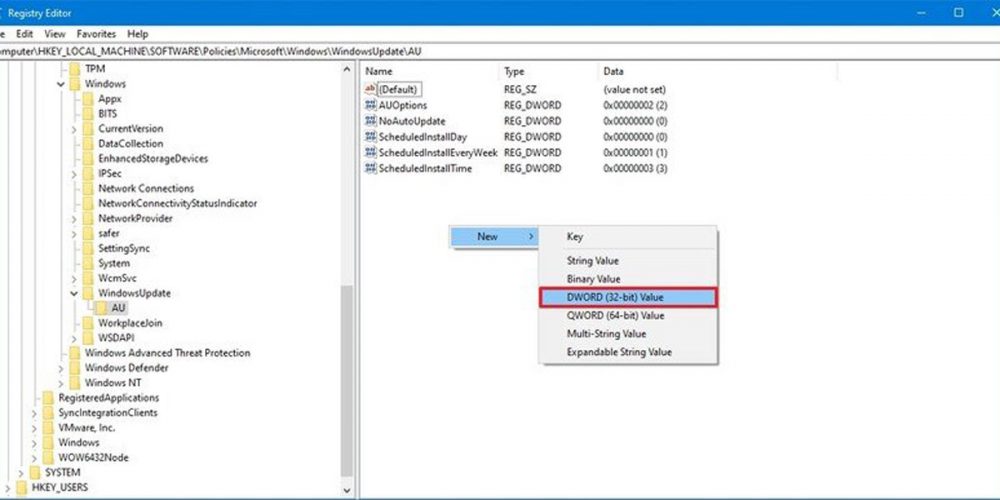This screenshot has height=500, width=1000.
Task: Collapse the WindowsUpdate tree node
Action: (x=75, y=293)
